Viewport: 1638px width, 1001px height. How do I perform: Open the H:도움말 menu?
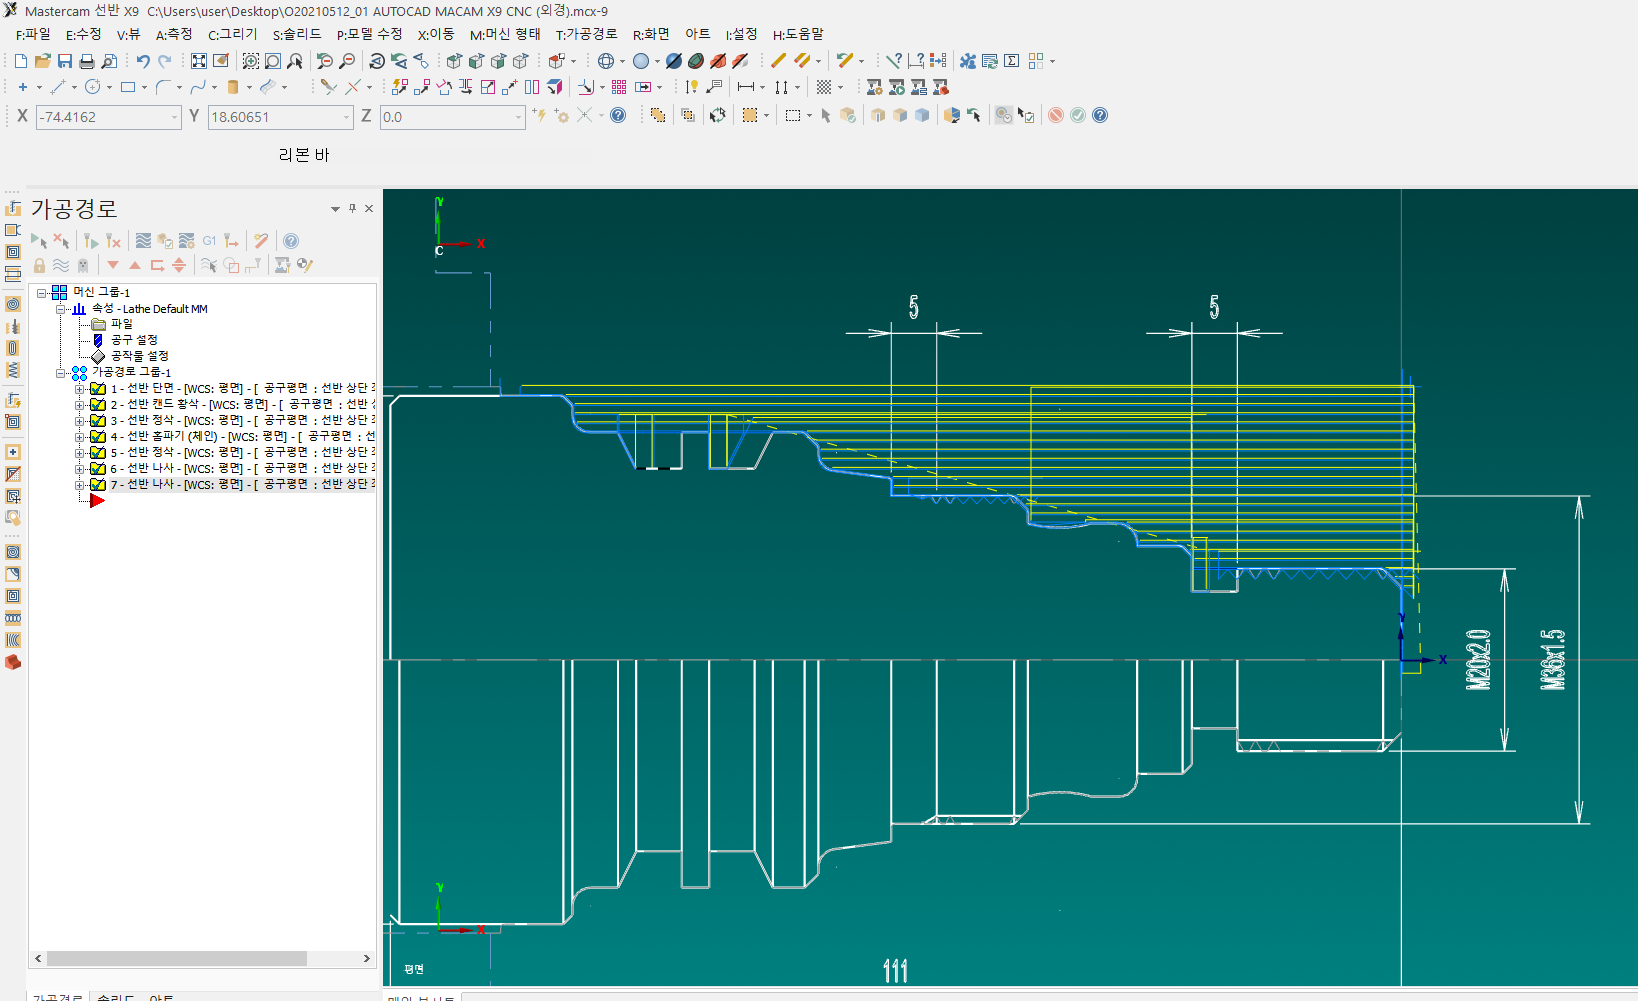point(798,34)
